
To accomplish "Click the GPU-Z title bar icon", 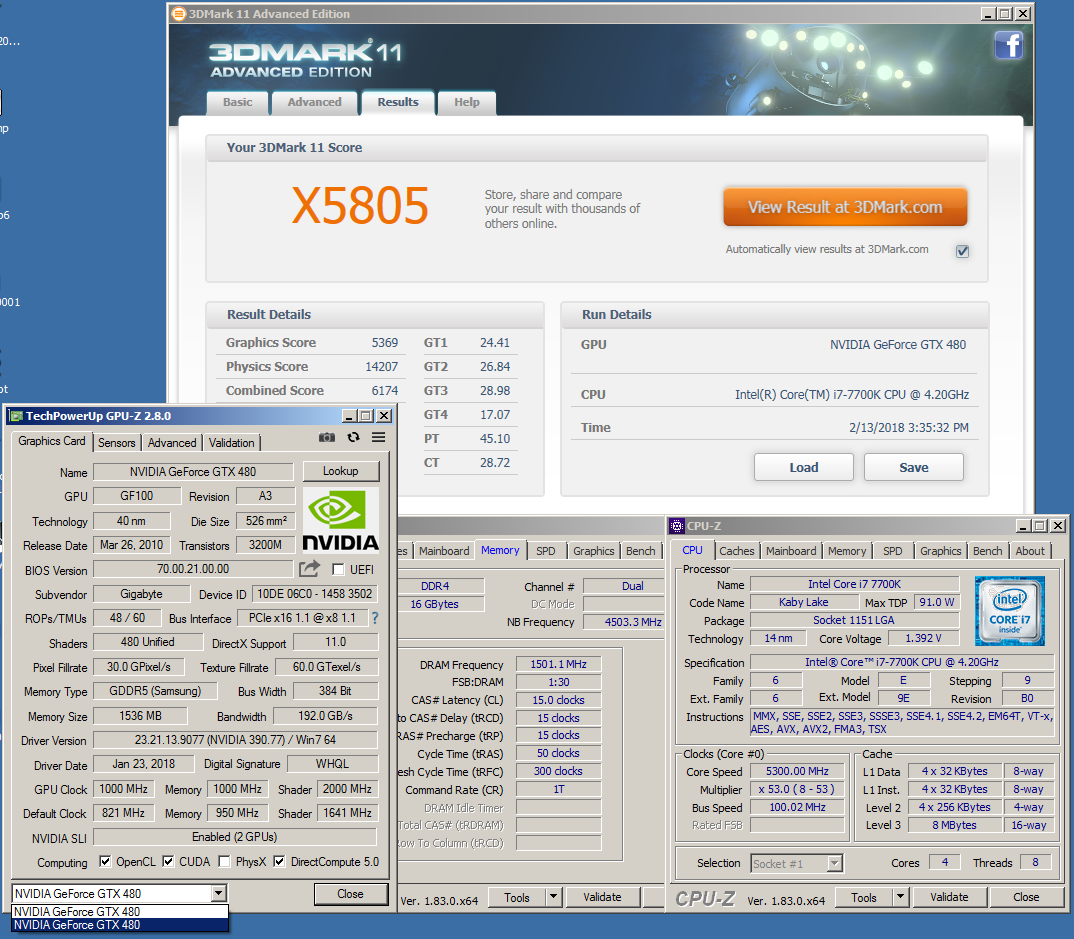I will tap(16, 416).
